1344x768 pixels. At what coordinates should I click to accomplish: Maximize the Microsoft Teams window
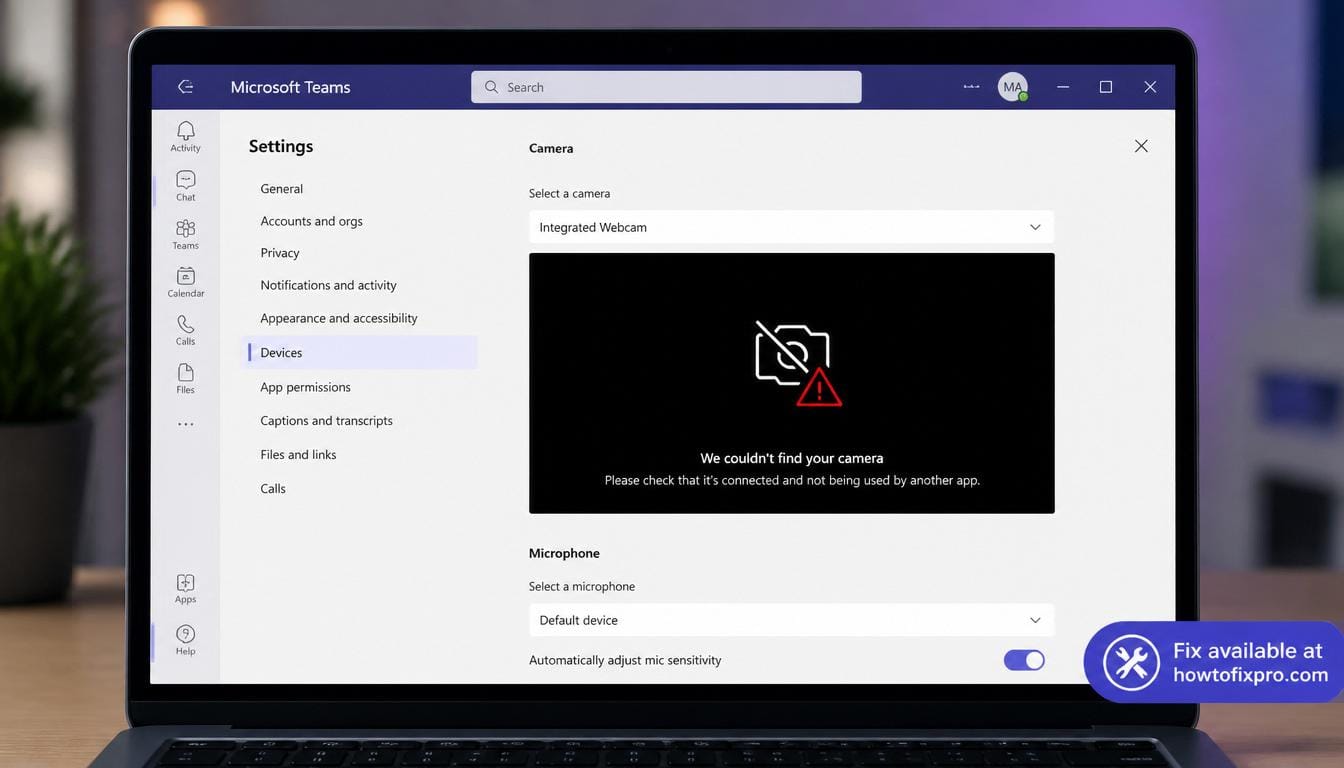tap(1106, 87)
